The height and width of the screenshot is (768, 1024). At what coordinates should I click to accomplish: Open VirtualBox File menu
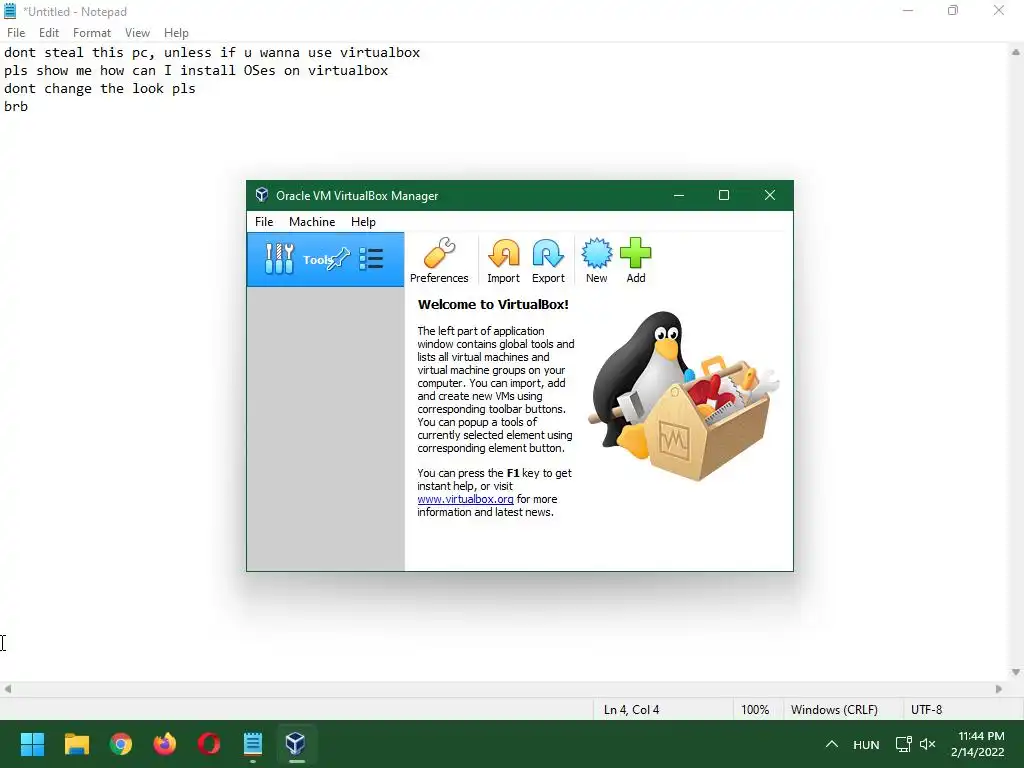(264, 222)
